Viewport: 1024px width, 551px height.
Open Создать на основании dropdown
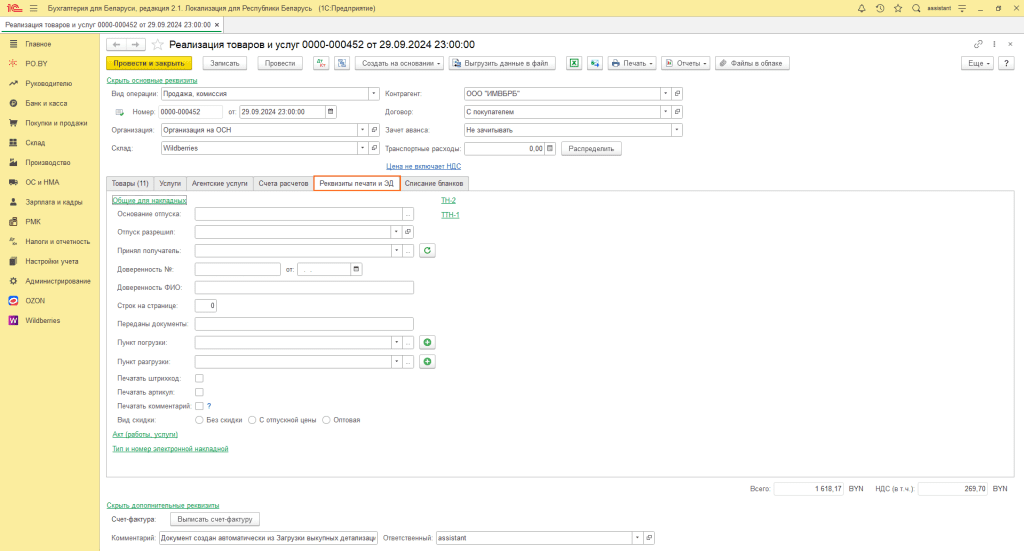click(x=400, y=63)
